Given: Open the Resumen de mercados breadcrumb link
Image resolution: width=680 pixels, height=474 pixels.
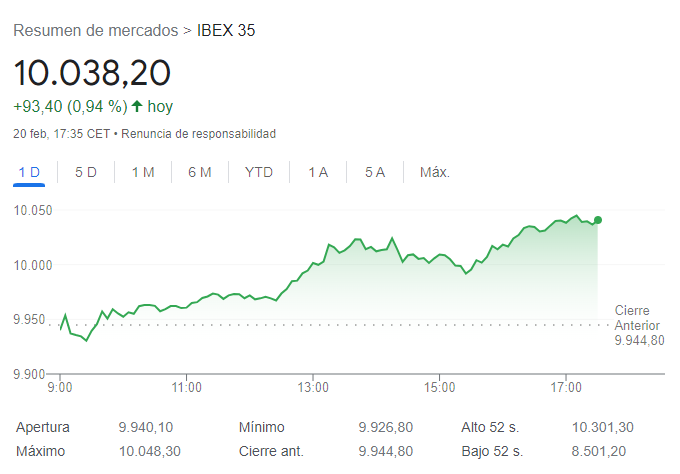Looking at the screenshot, I should 96,31.
